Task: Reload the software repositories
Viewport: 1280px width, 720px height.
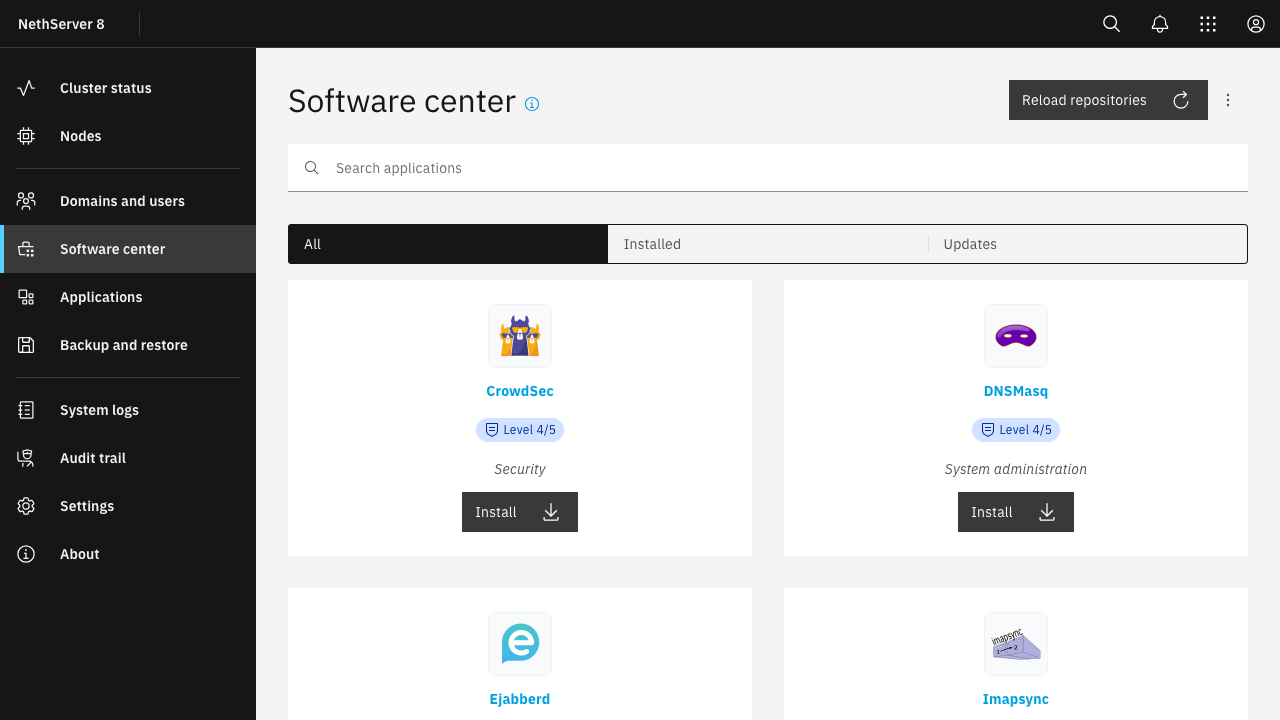Action: click(1108, 100)
